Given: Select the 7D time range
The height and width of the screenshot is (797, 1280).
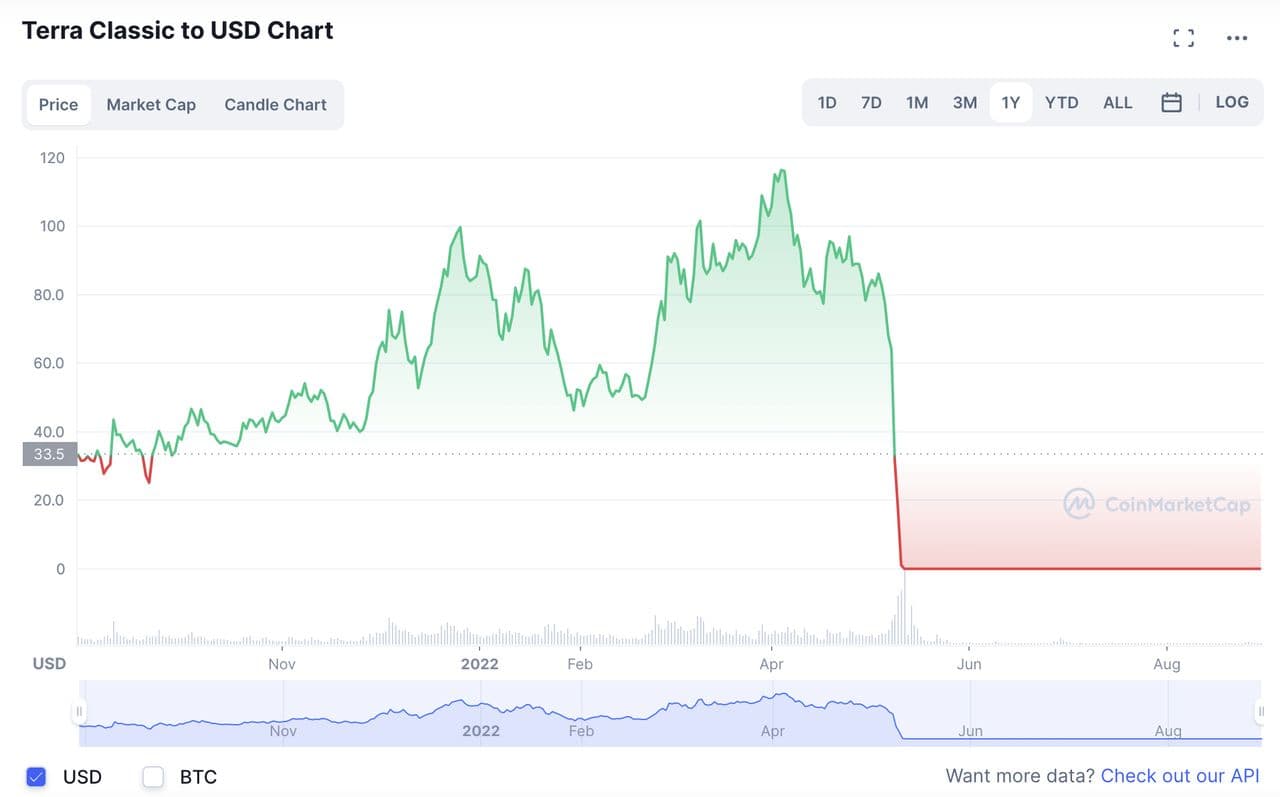Looking at the screenshot, I should 871,103.
